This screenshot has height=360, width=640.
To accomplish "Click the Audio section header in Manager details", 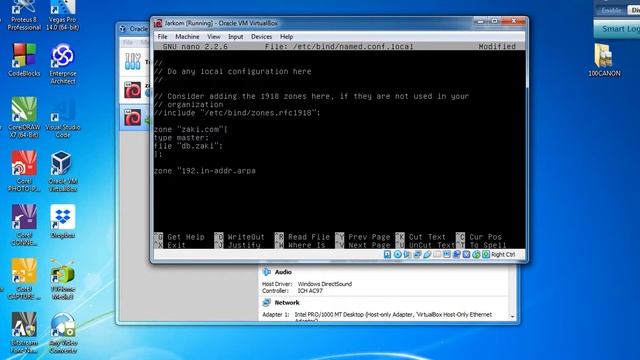I will [x=283, y=272].
